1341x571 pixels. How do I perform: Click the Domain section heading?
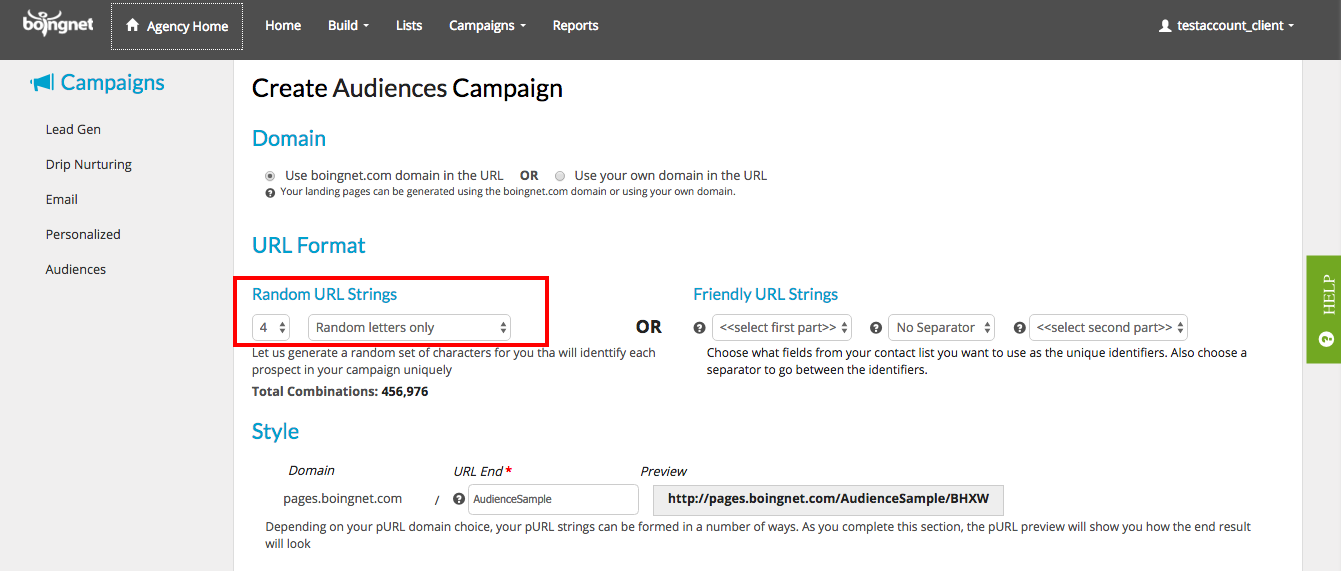click(x=289, y=138)
